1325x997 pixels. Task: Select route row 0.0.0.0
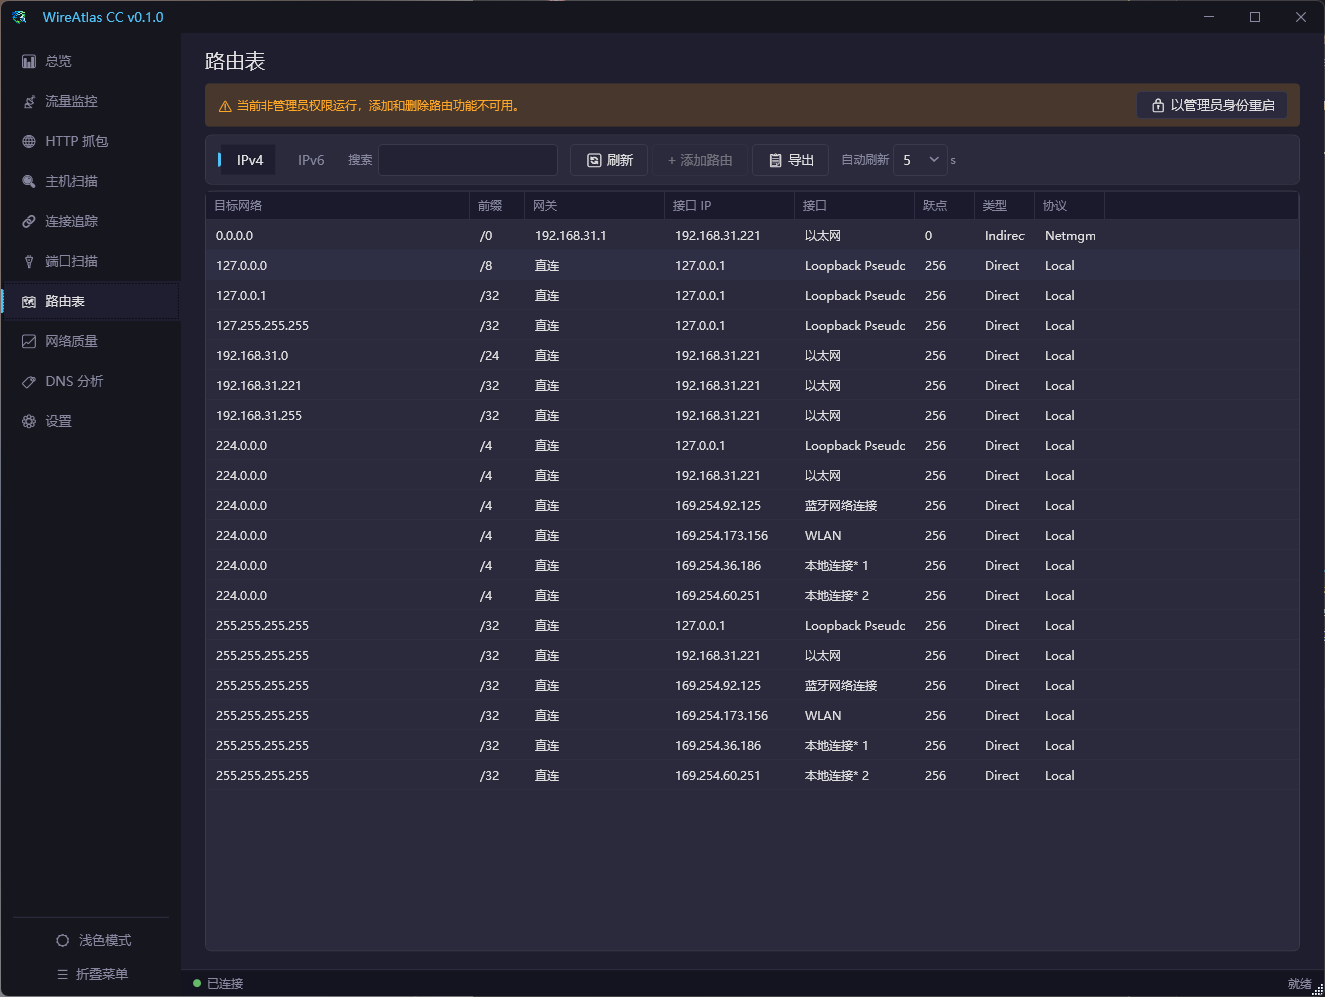coord(752,235)
